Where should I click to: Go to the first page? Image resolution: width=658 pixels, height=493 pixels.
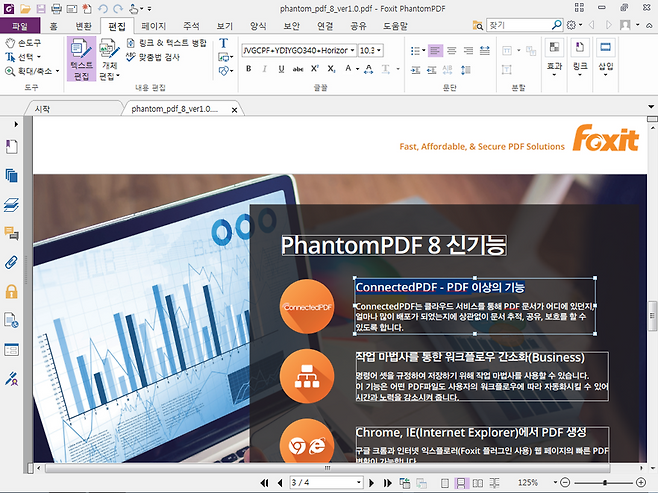click(264, 483)
